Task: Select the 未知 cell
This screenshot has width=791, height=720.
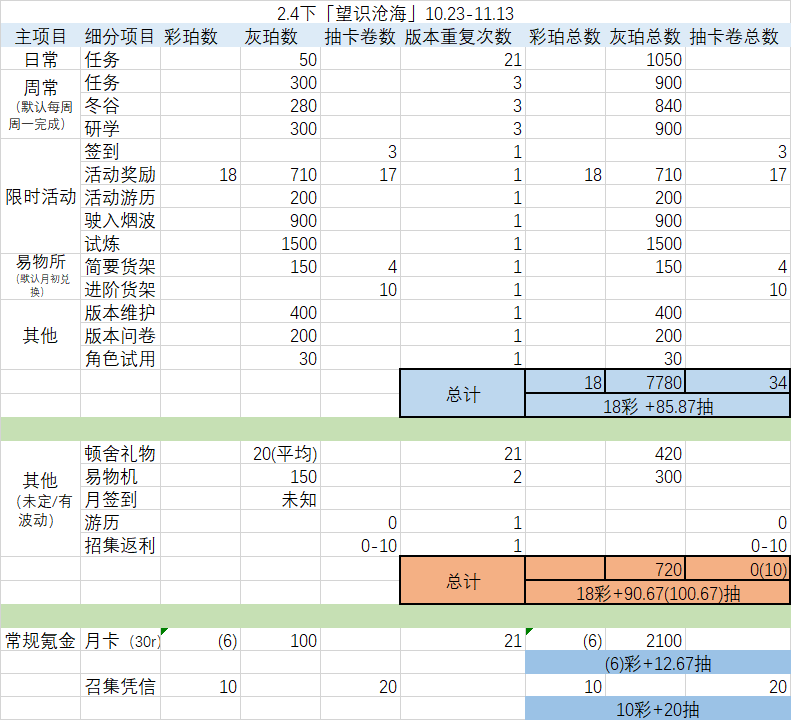Action: click(280, 499)
